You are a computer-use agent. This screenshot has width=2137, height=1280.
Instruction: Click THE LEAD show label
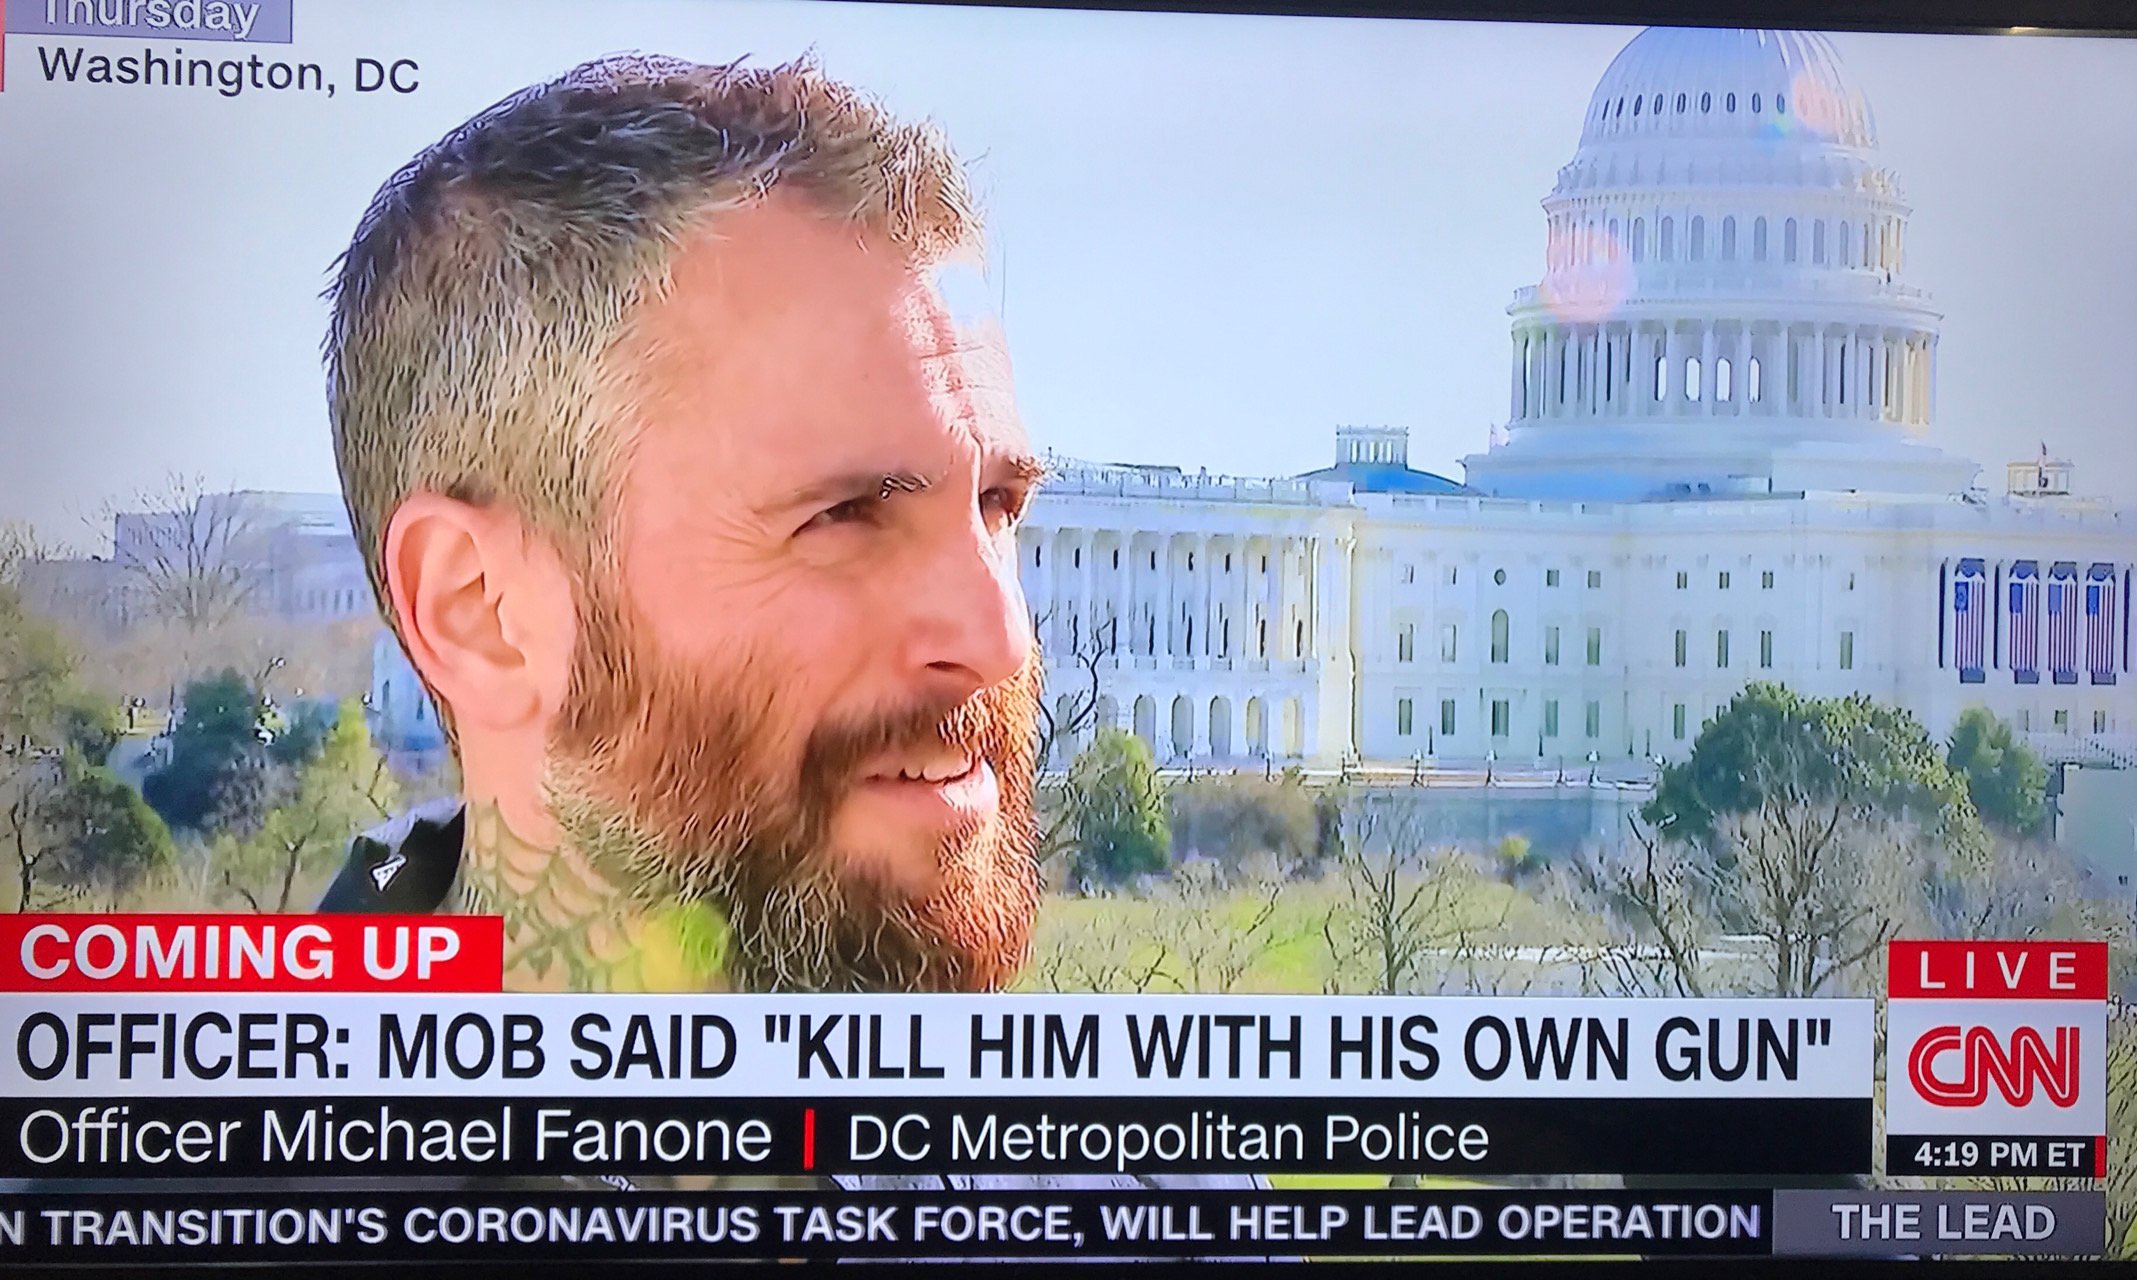pyautogui.click(x=1942, y=1222)
